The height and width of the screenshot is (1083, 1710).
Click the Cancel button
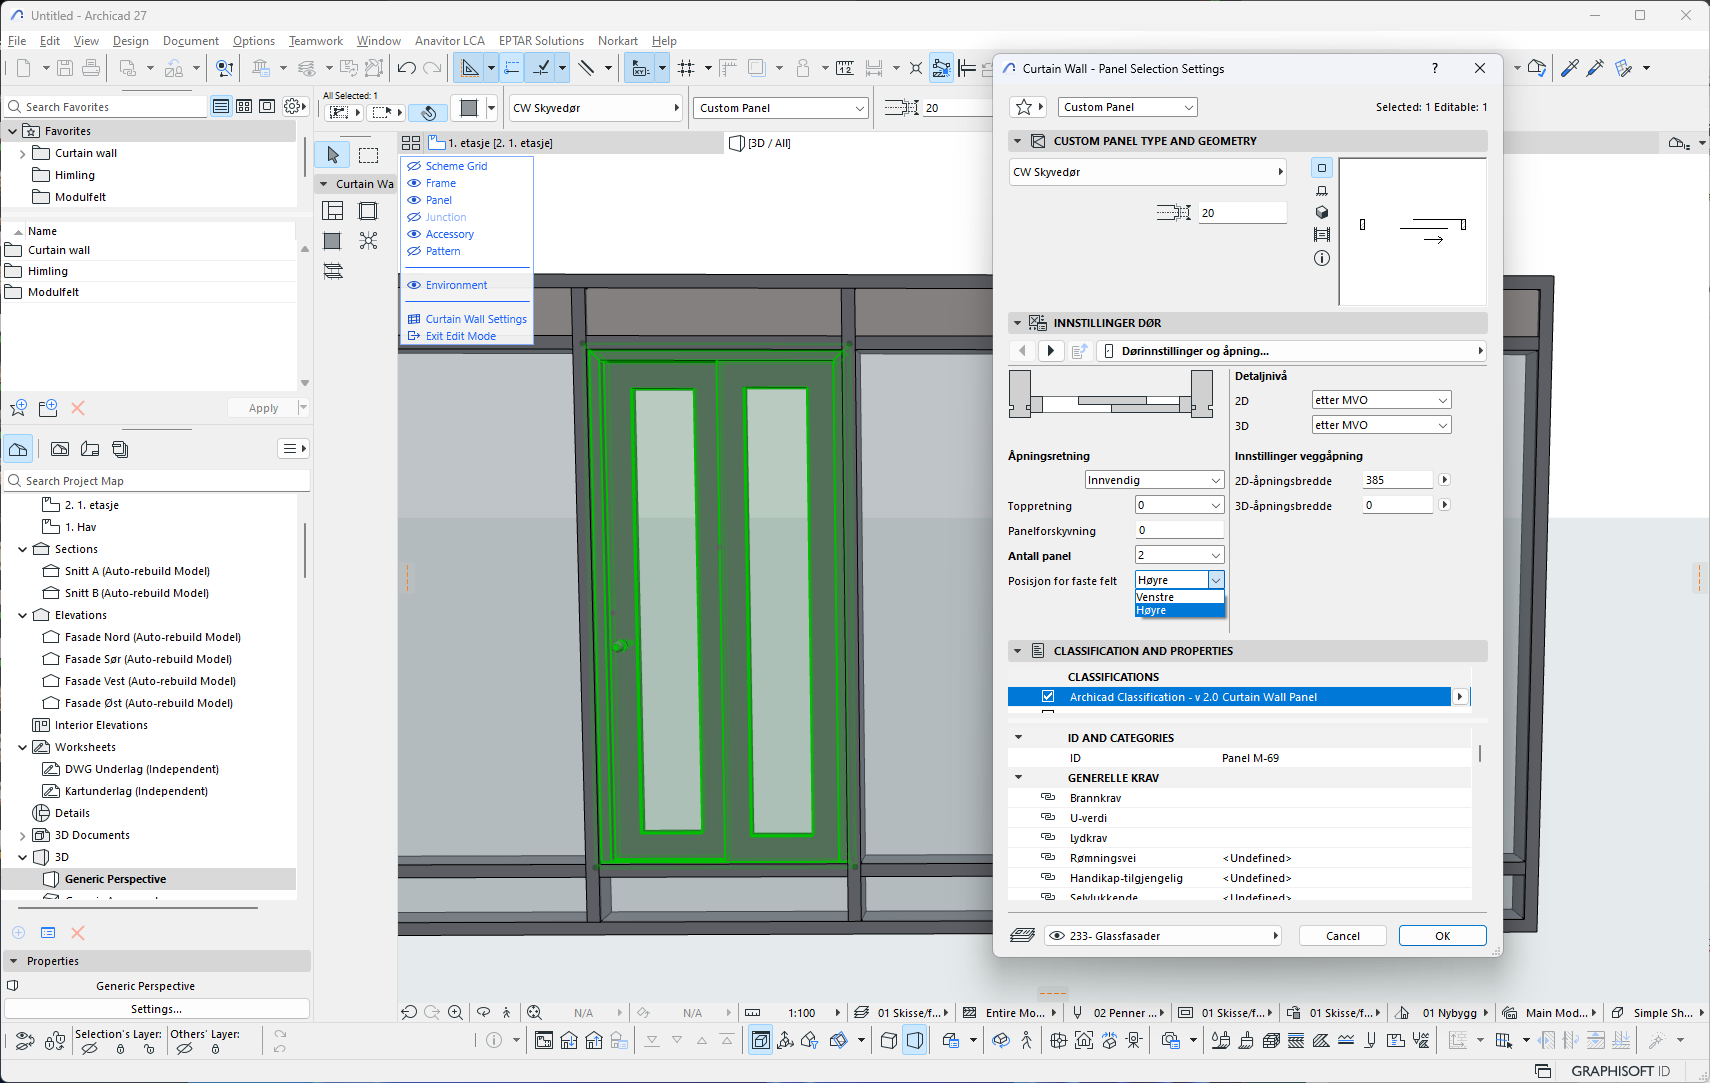pos(1342,936)
